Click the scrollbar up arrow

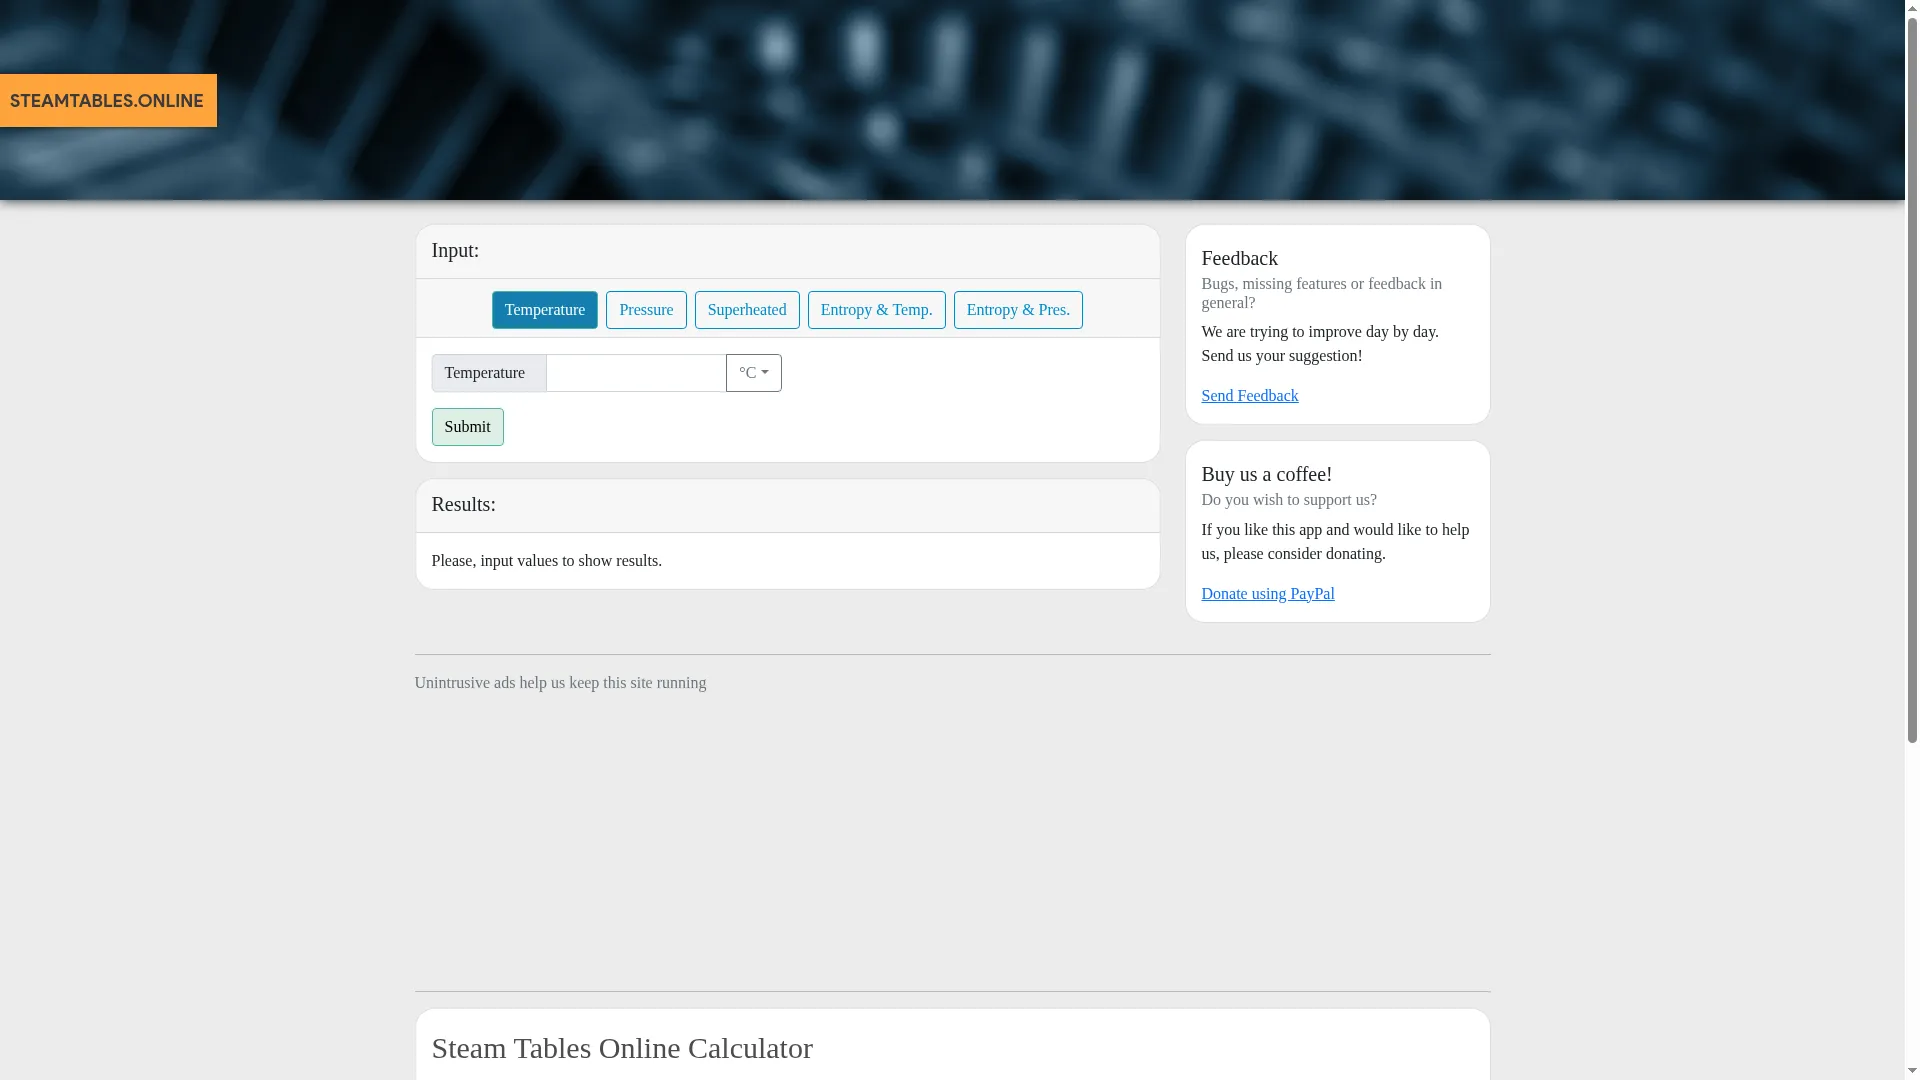point(1912,7)
